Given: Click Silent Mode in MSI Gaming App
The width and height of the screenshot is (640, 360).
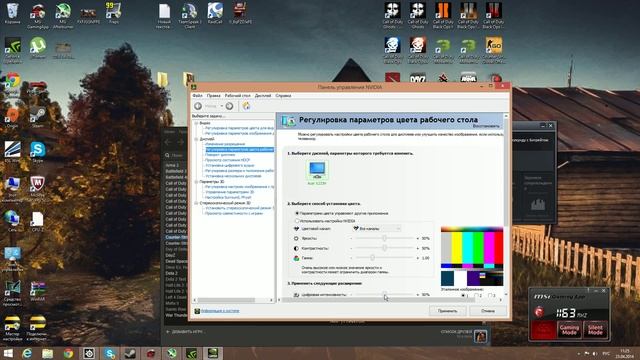Looking at the screenshot, I should (x=595, y=330).
